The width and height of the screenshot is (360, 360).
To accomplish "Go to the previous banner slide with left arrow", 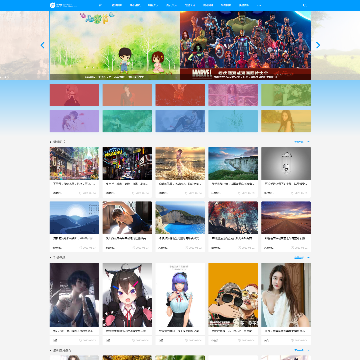I will [42, 45].
